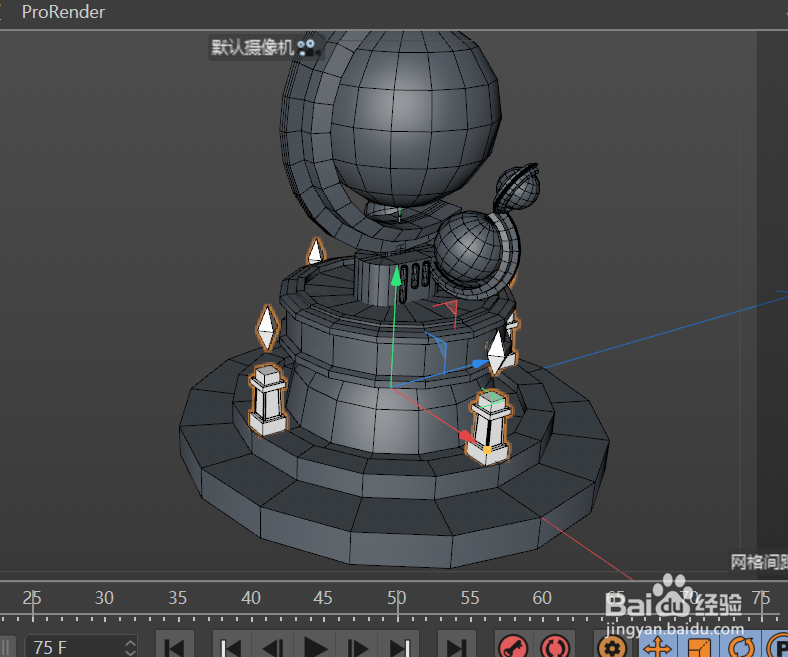Toggle scale keyframing icon
Image resolution: width=788 pixels, height=657 pixels.
[x=700, y=646]
